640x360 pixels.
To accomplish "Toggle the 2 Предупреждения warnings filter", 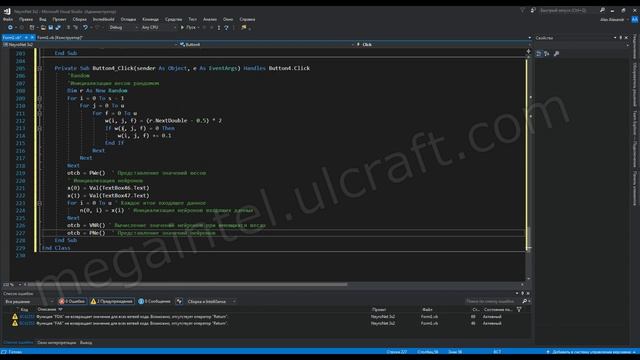I will [112, 301].
